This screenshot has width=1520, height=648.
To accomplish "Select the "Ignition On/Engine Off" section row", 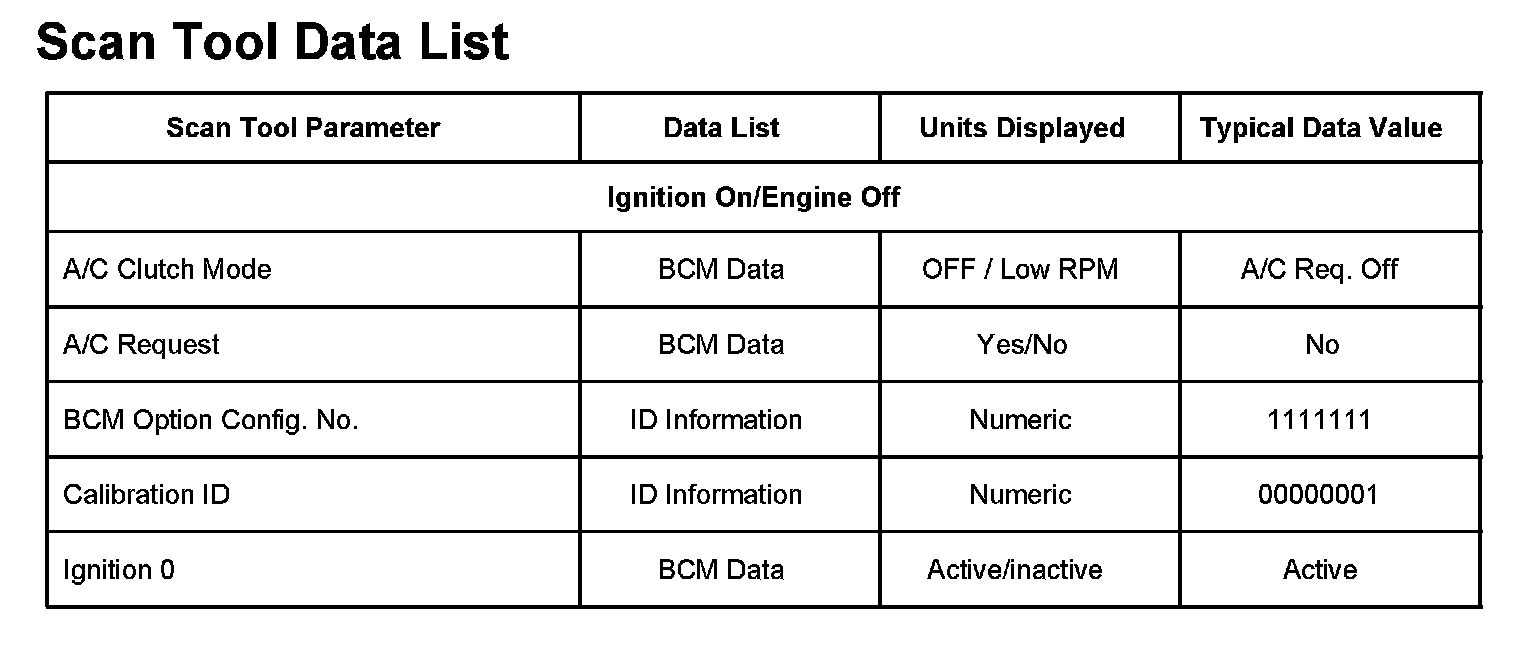I will click(x=753, y=198).
